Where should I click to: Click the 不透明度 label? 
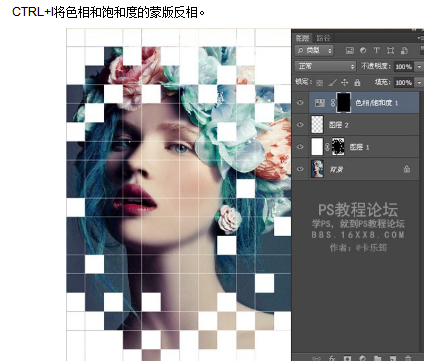click(376, 66)
